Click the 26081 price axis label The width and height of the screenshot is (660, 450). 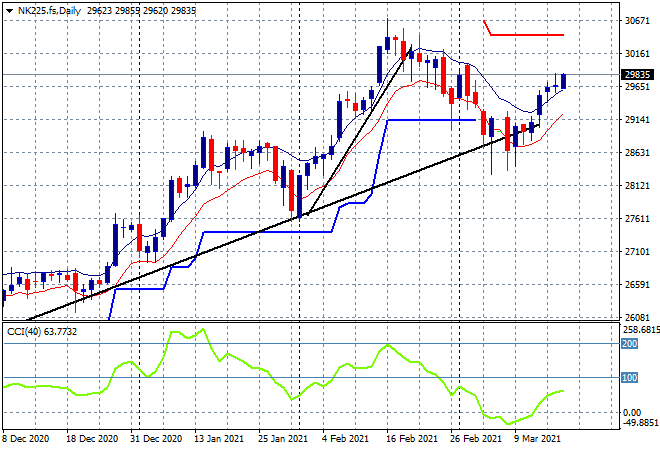[637, 317]
